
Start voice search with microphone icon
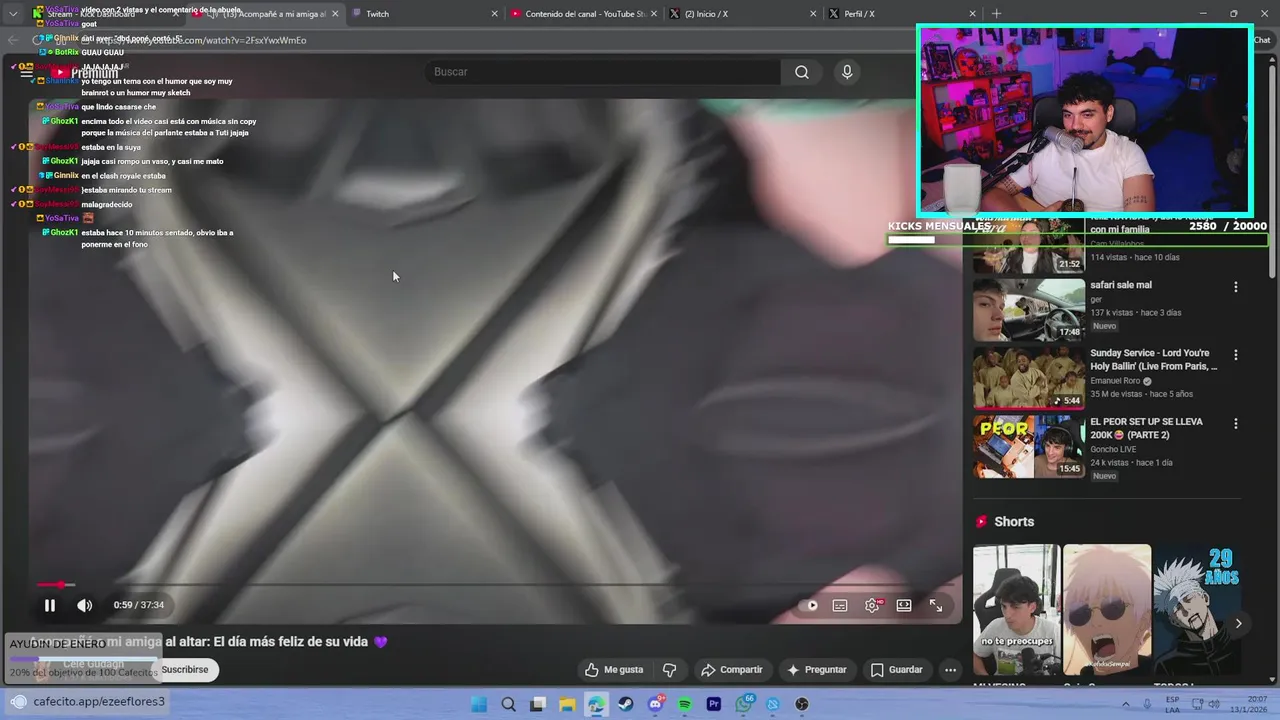pos(847,72)
